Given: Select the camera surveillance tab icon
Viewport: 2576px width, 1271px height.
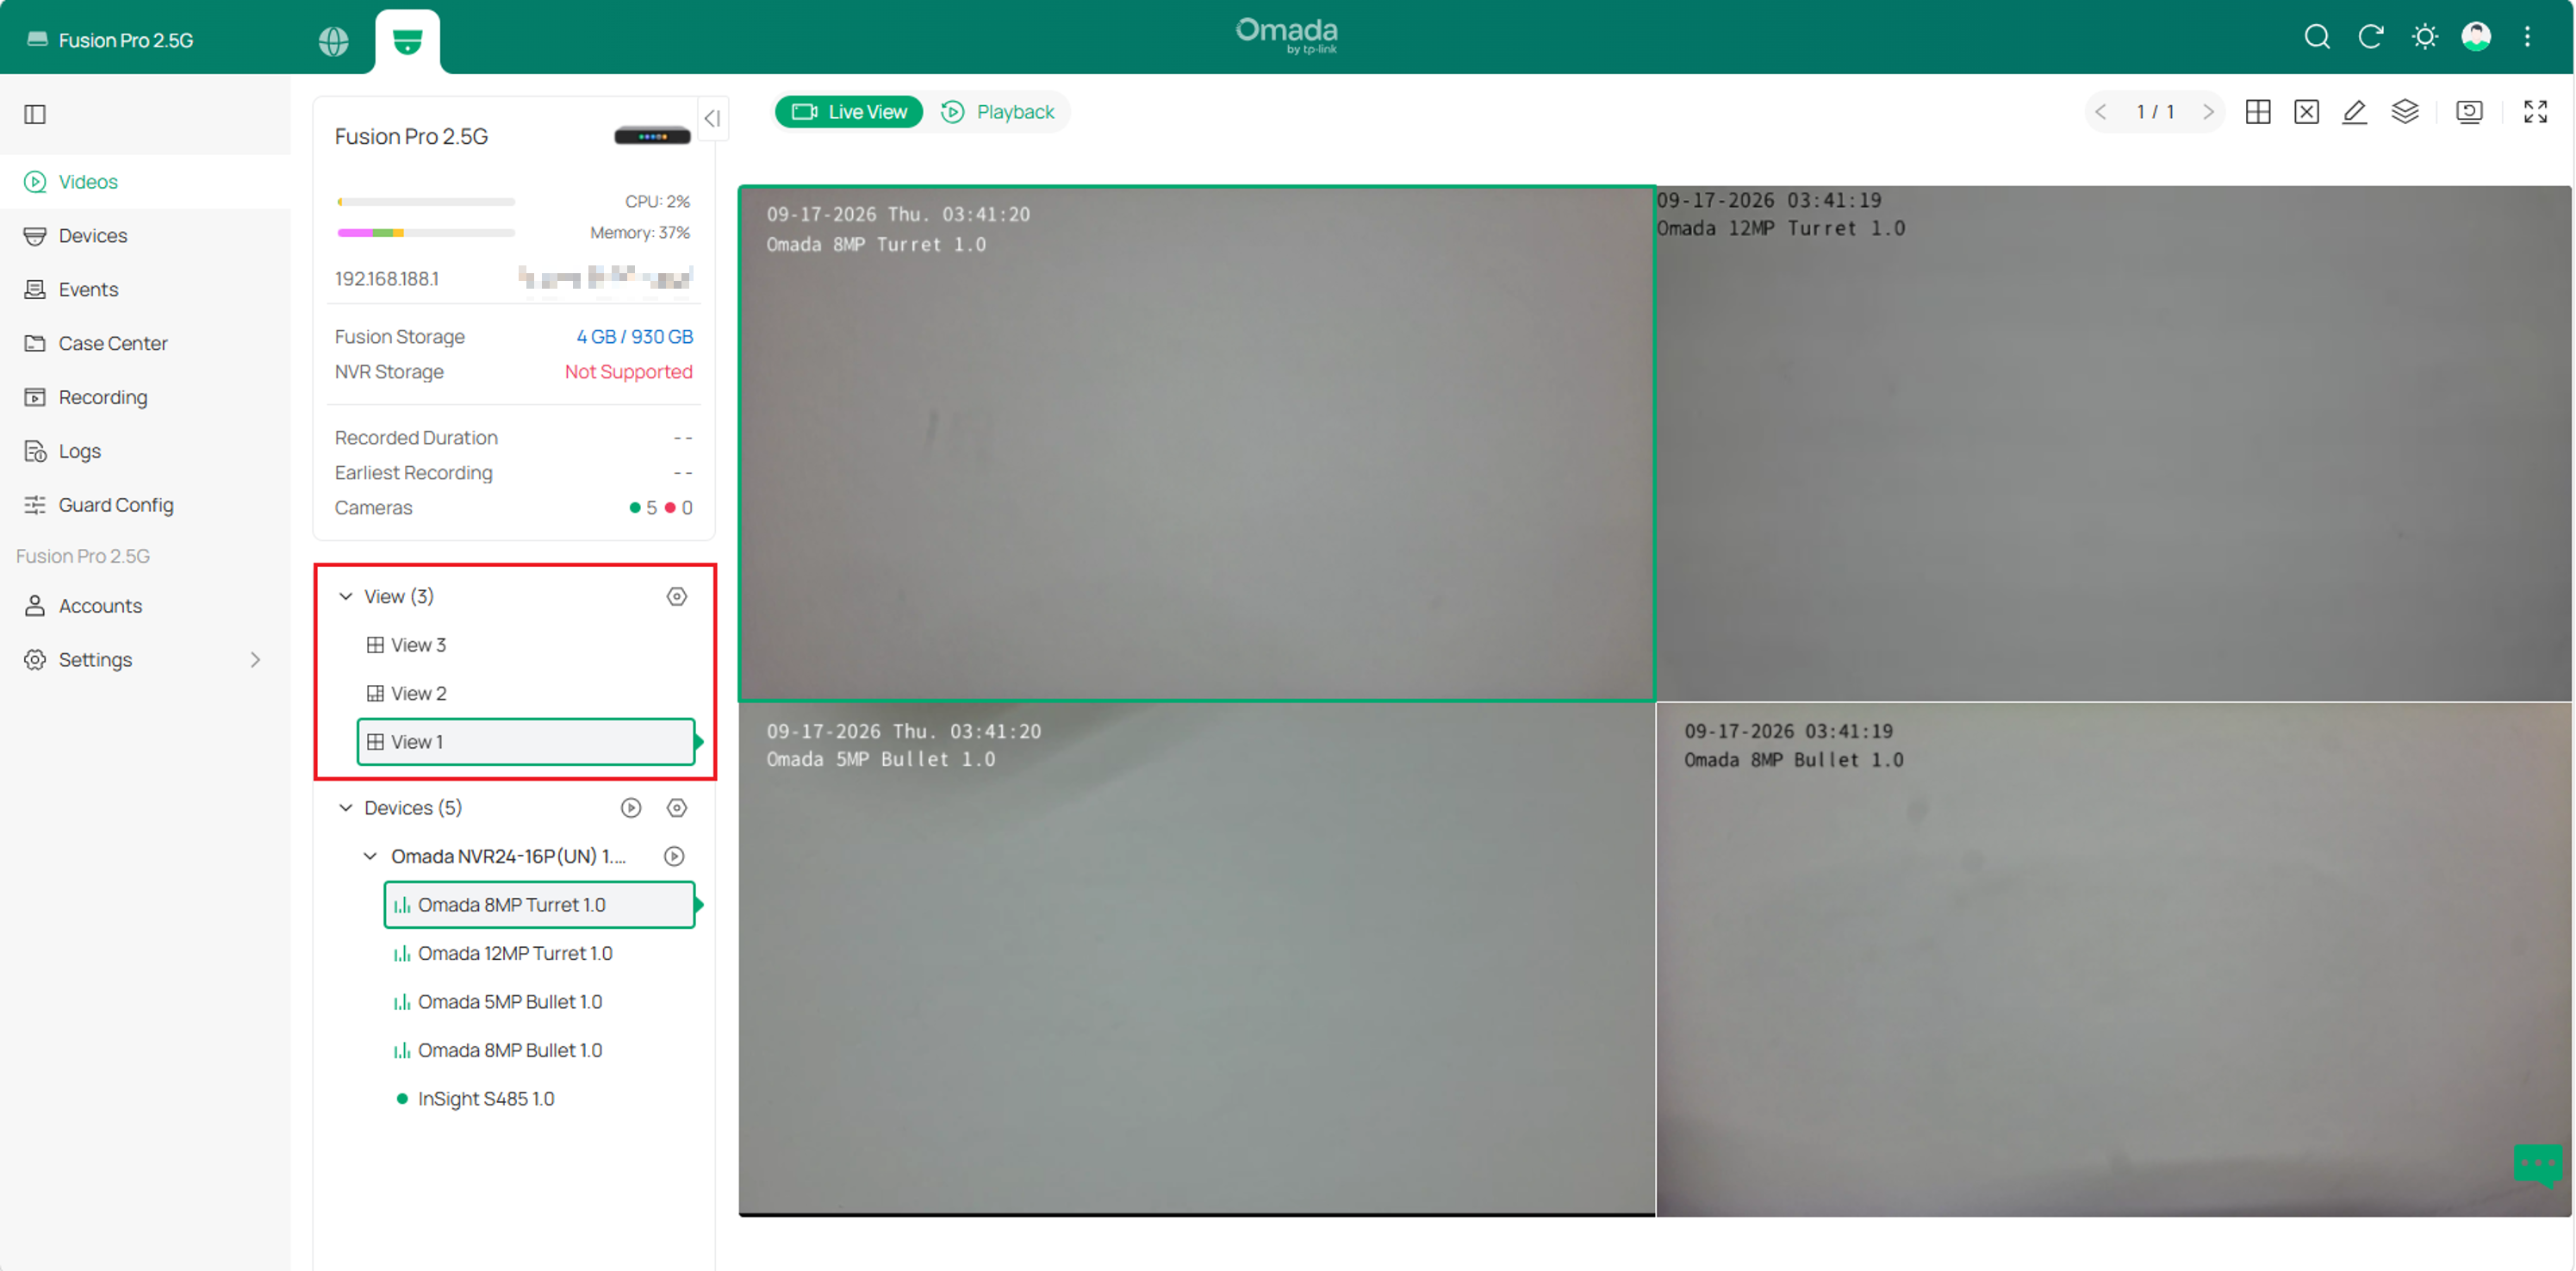Looking at the screenshot, I should 407,41.
